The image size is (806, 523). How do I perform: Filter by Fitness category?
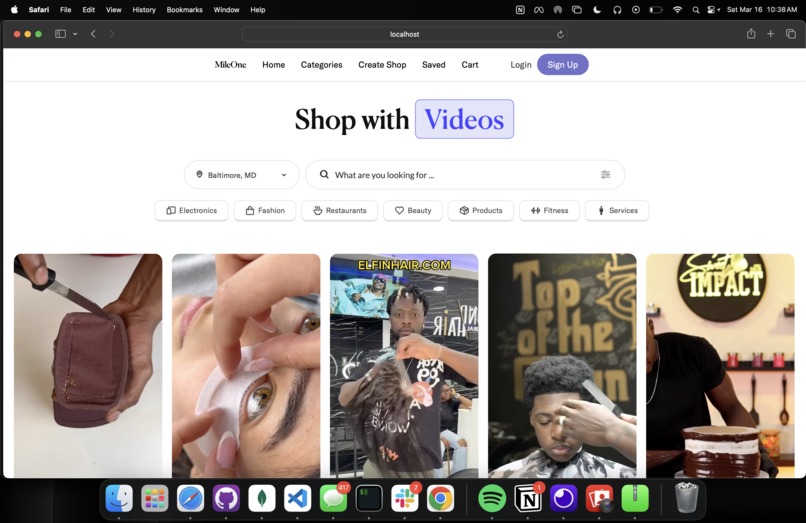coord(549,210)
